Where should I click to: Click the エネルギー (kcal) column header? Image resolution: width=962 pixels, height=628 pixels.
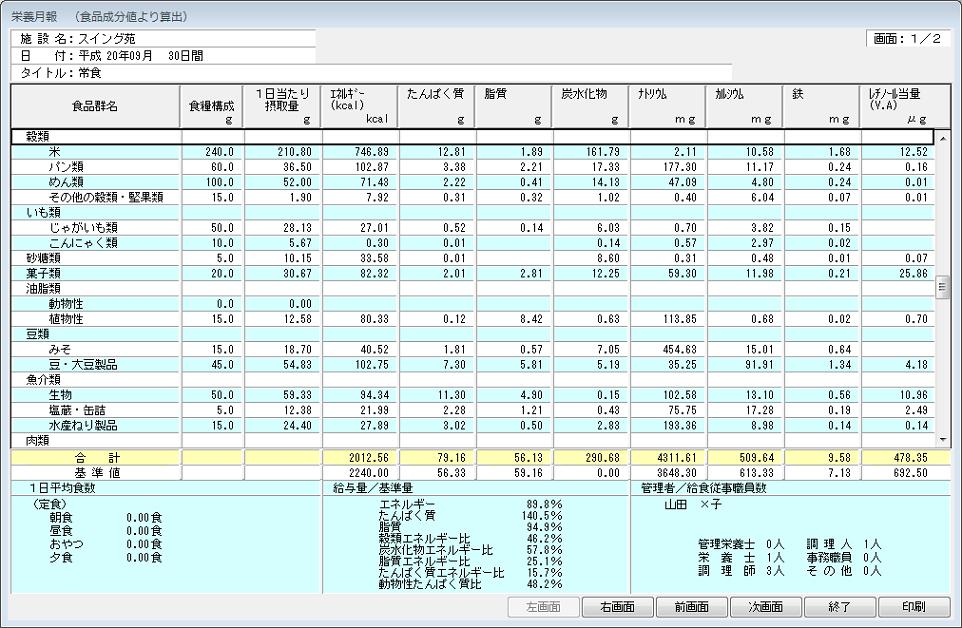[360, 106]
